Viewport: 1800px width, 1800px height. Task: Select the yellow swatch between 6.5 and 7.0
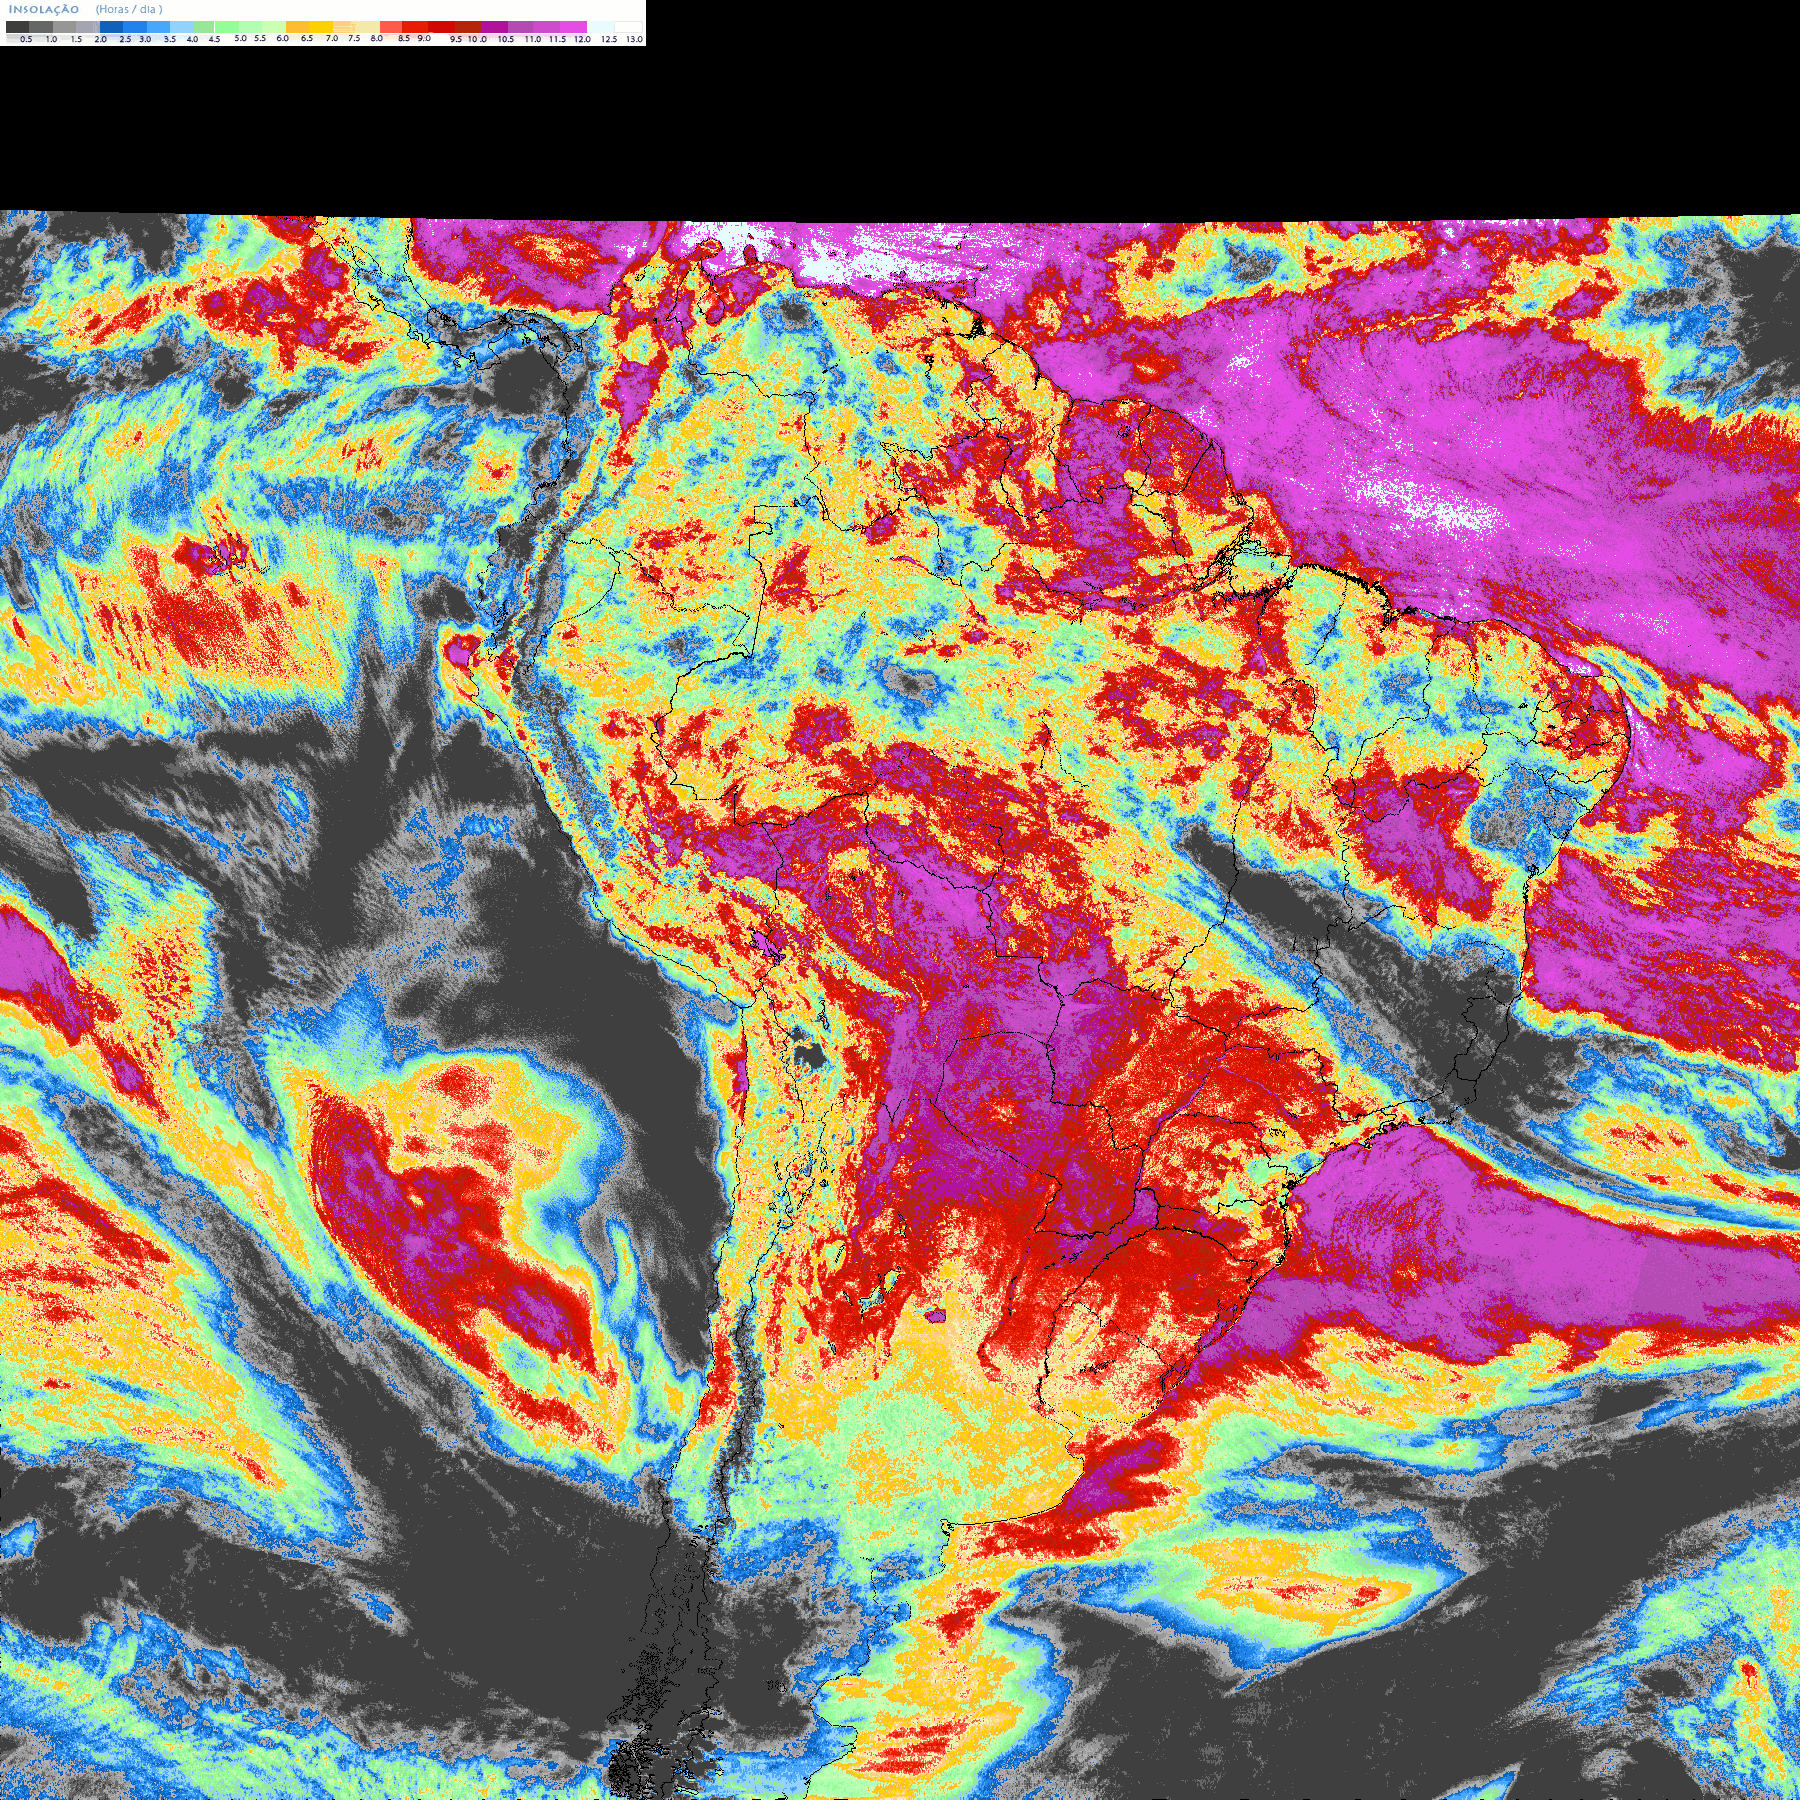tap(321, 27)
